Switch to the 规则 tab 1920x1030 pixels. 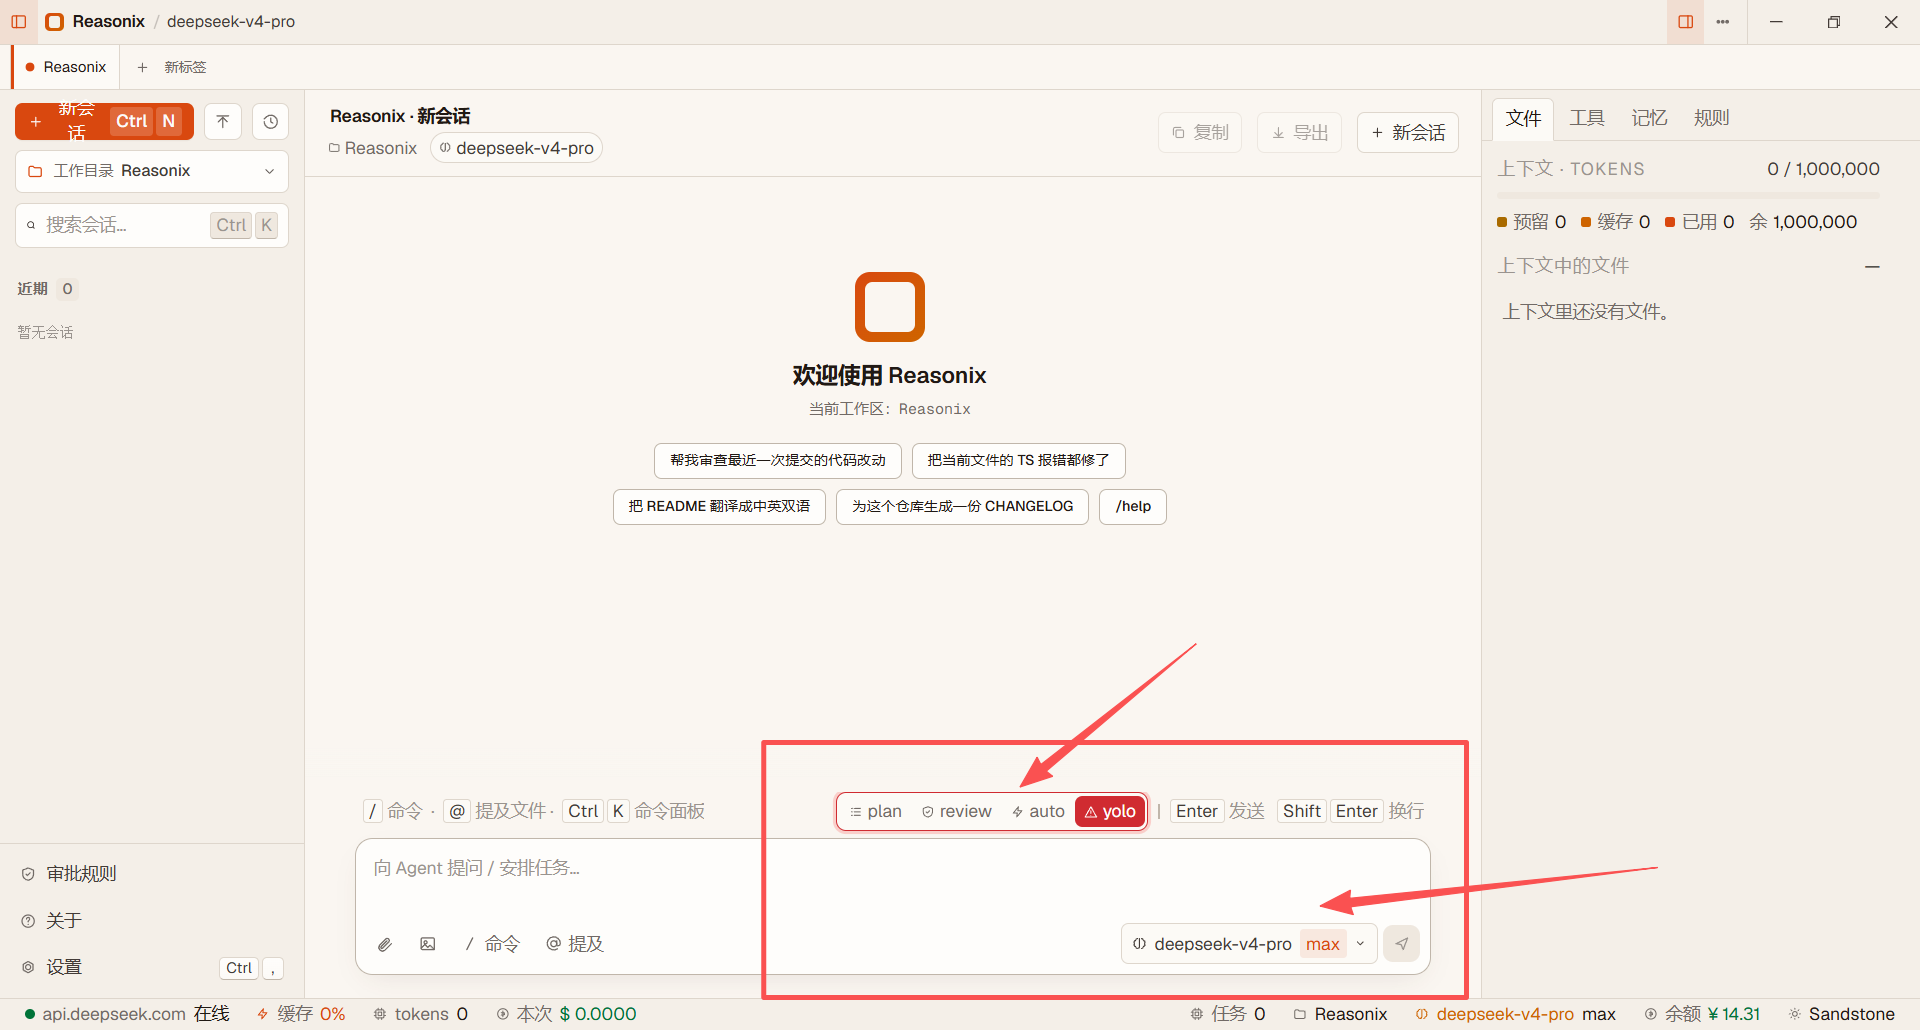coord(1711,118)
